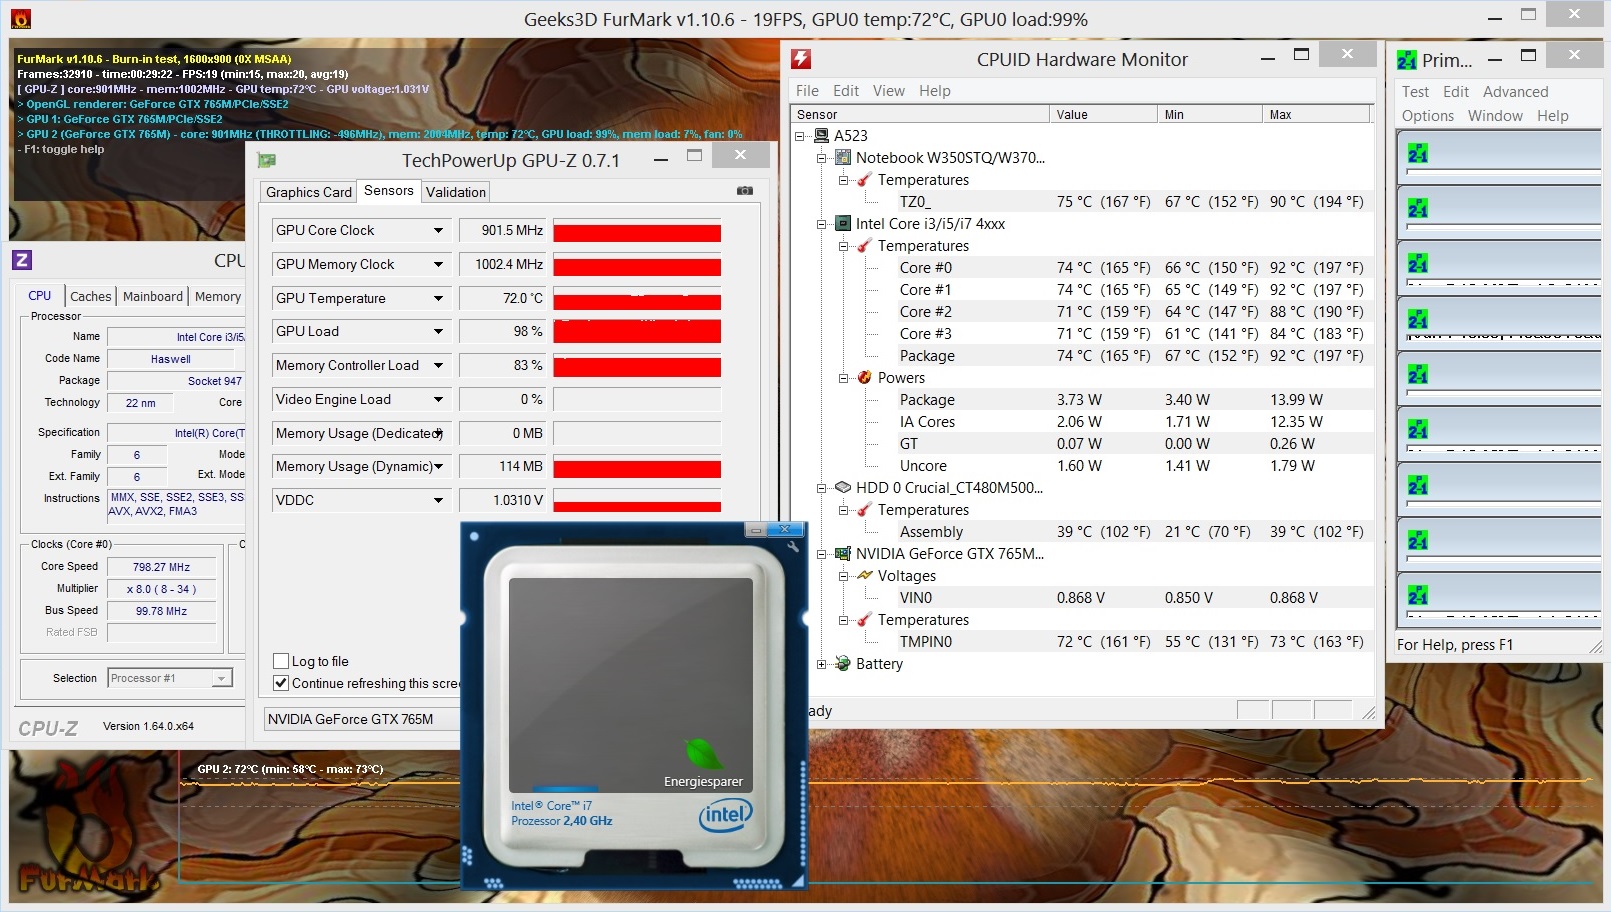Expand the Battery node in HWMonitor

[x=822, y=664]
